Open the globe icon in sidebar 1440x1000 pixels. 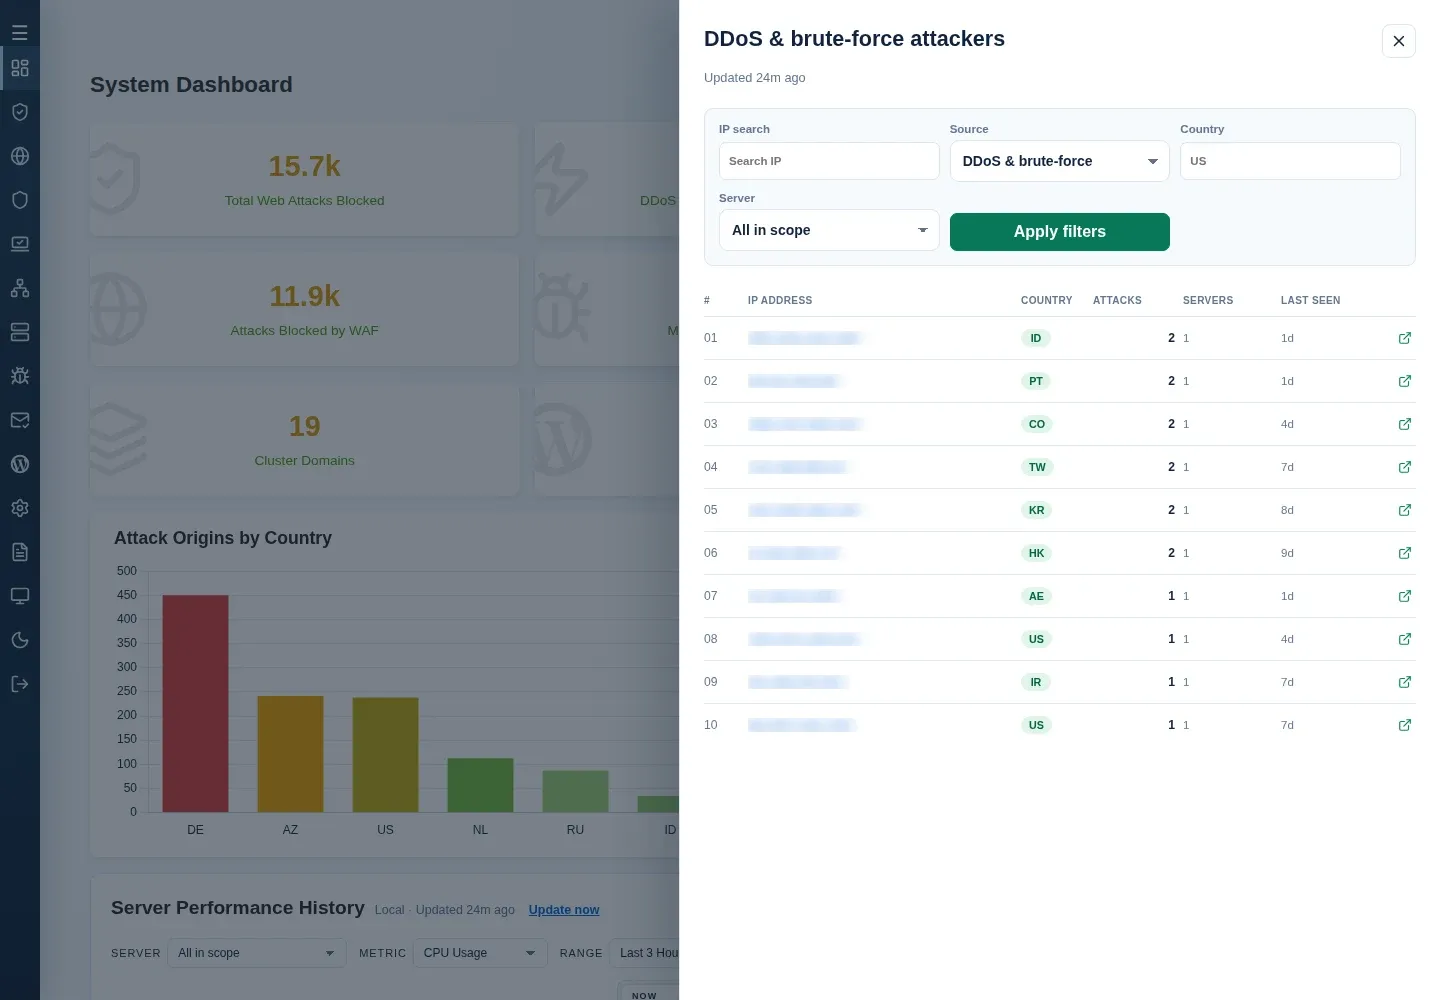coord(19,156)
